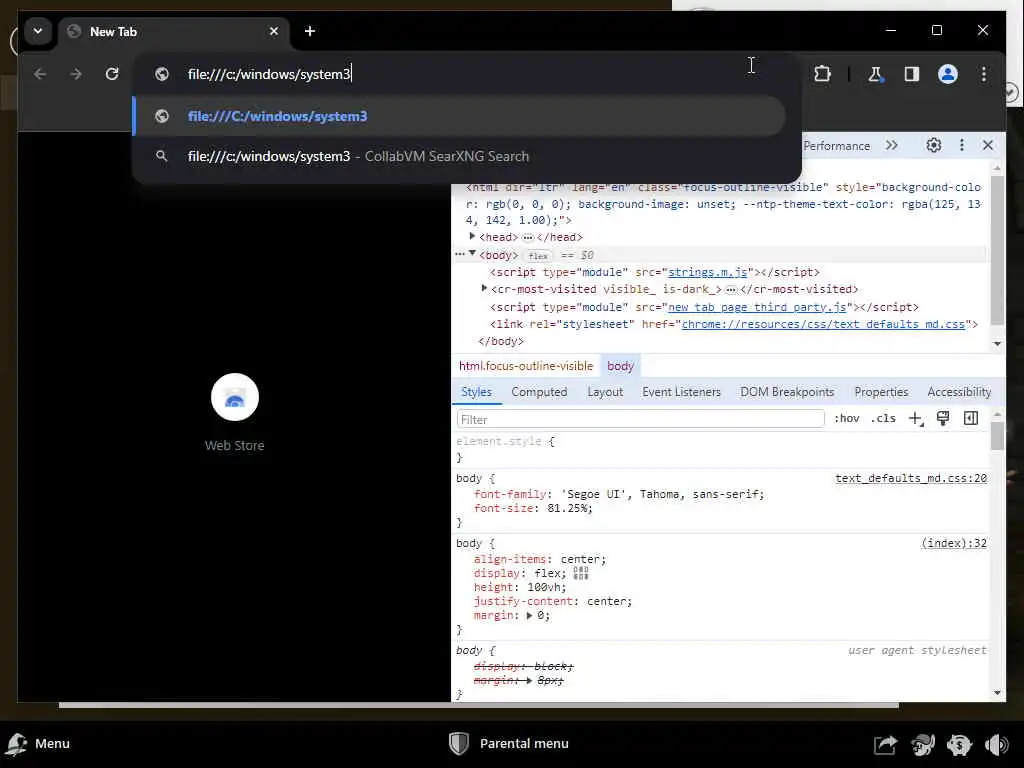Open the tab search dropdown arrow
The image size is (1024, 768).
click(x=38, y=31)
